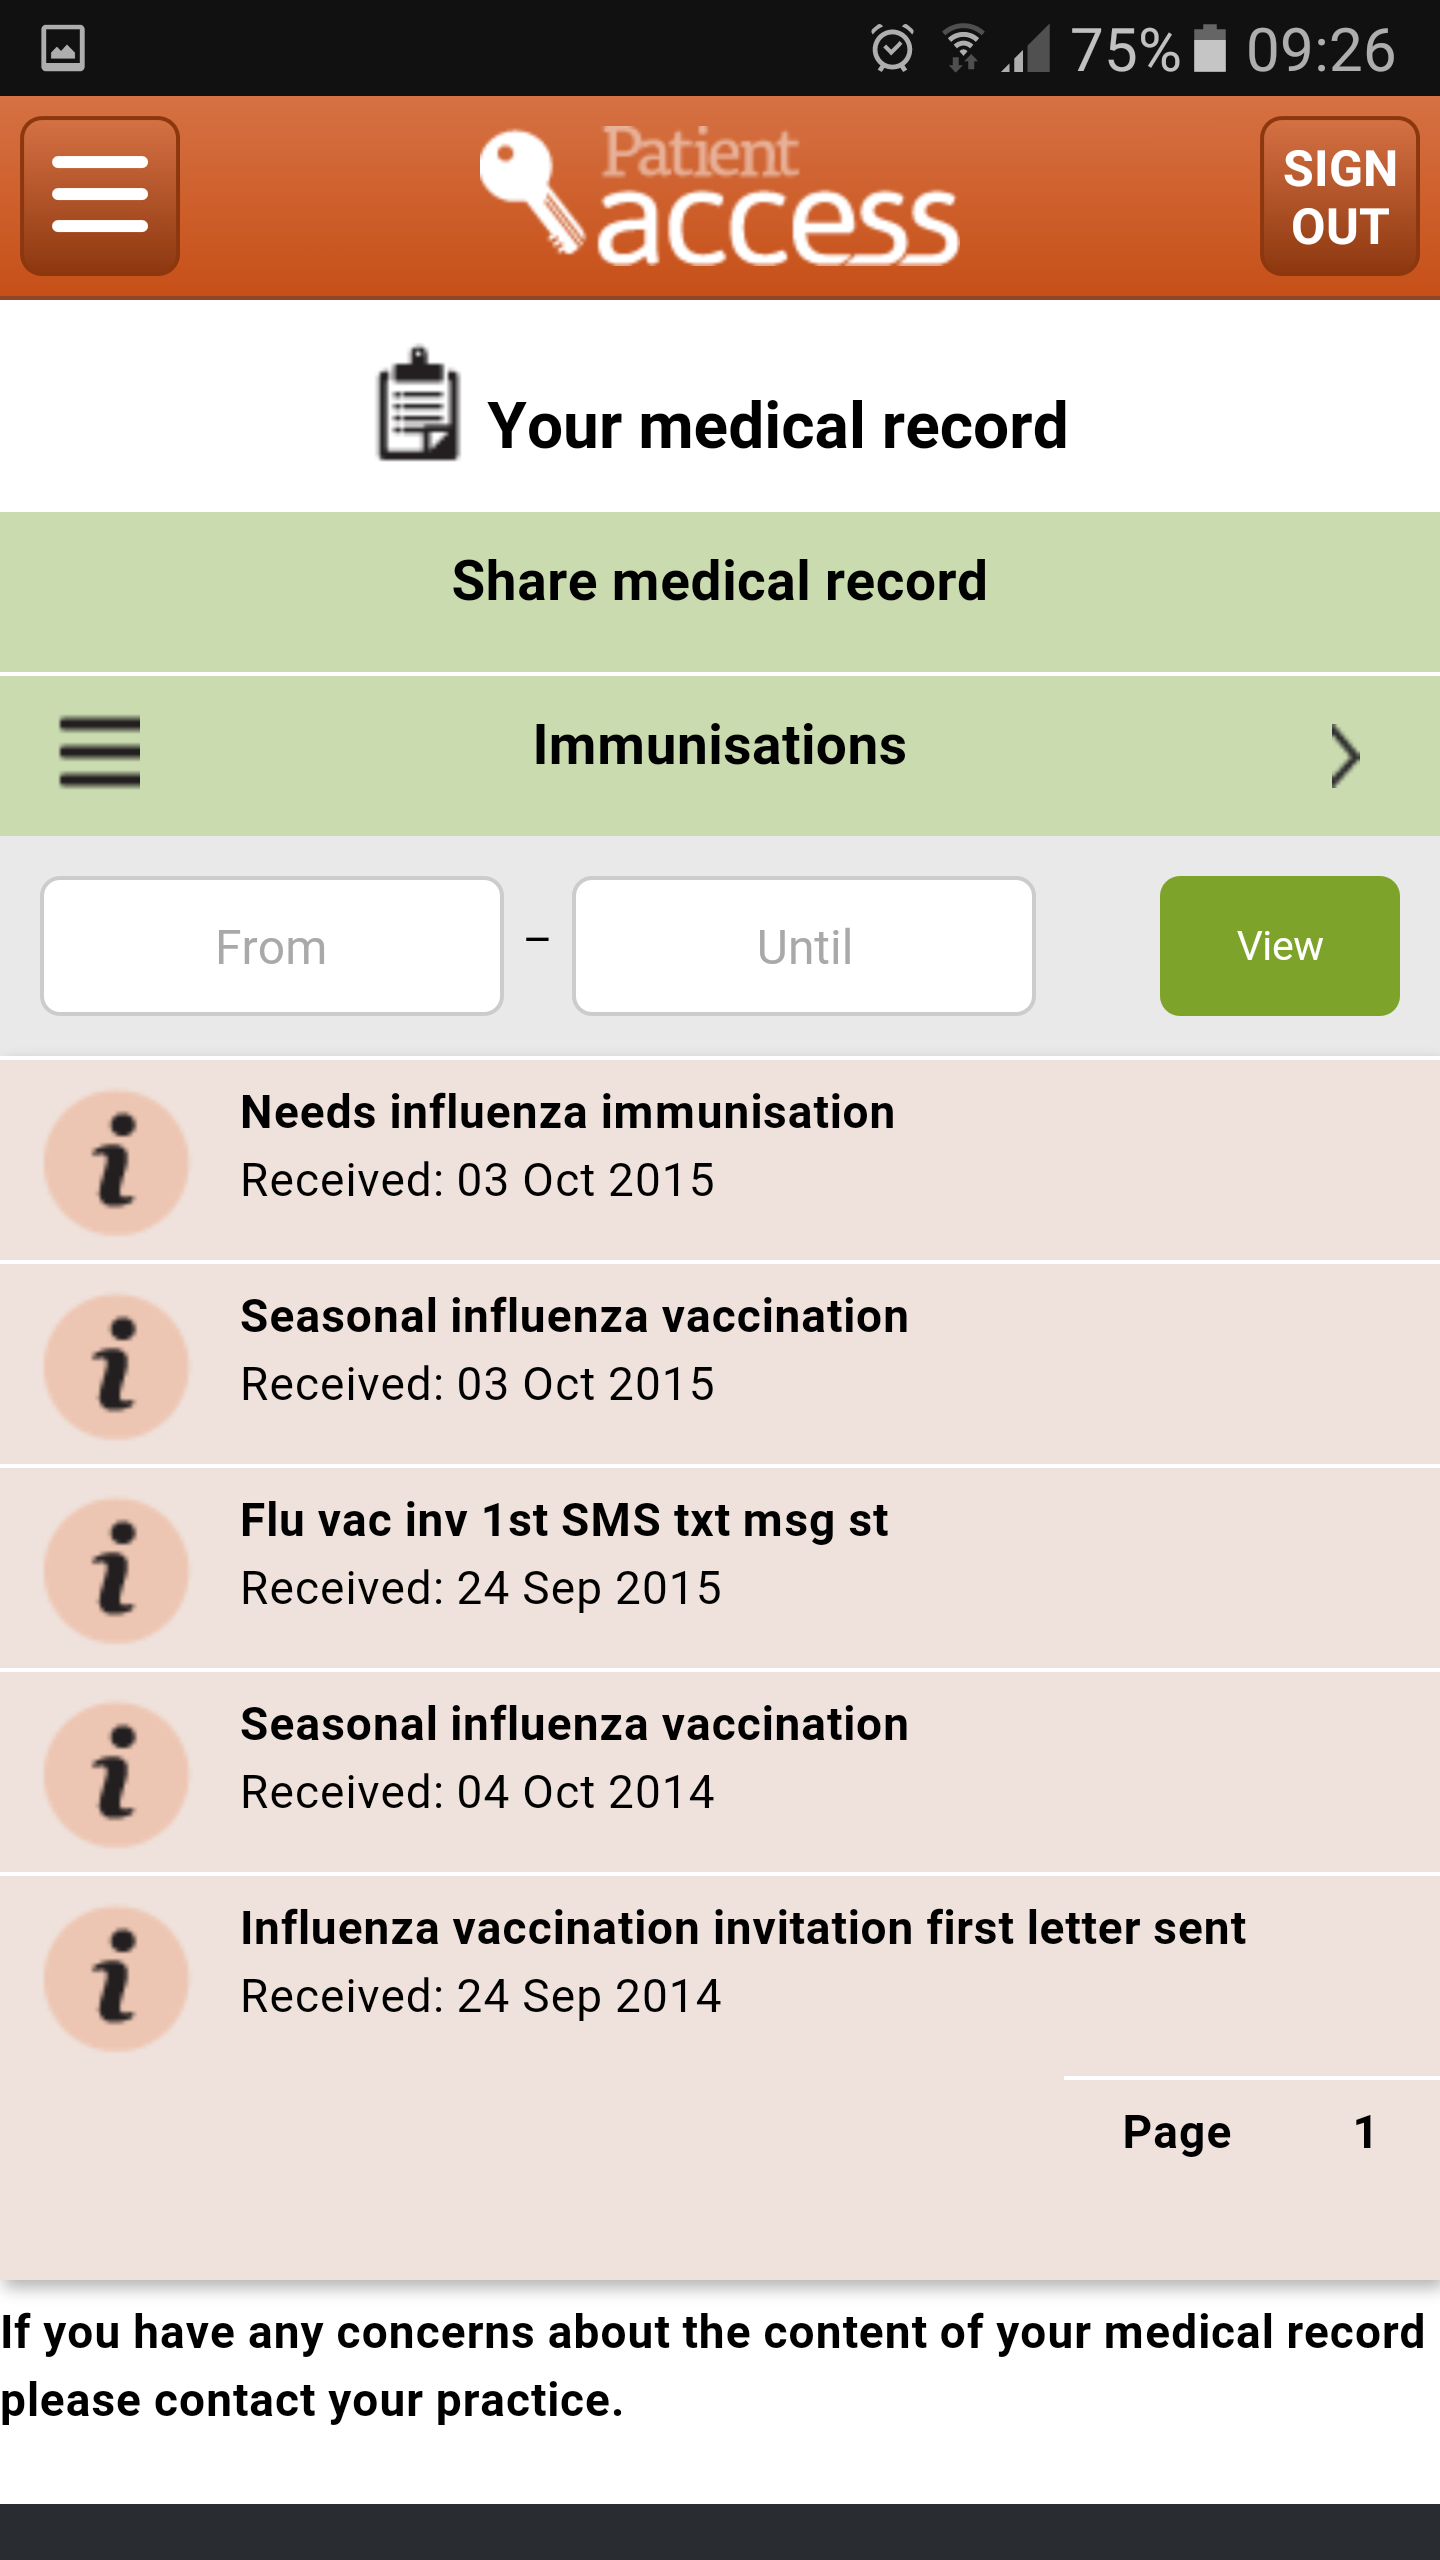Tap info icon for invitation first letter sent

point(117,1978)
